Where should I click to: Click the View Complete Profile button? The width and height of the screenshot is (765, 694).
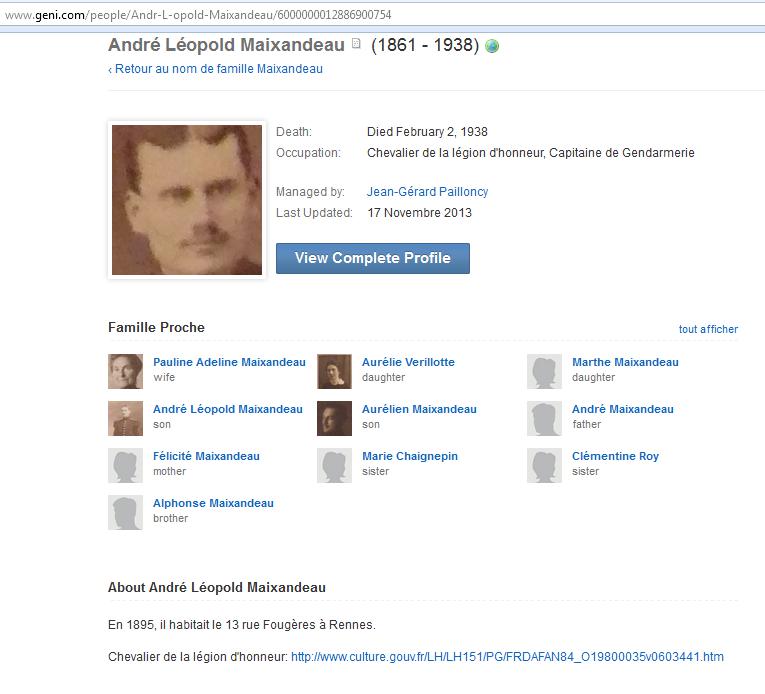373,258
